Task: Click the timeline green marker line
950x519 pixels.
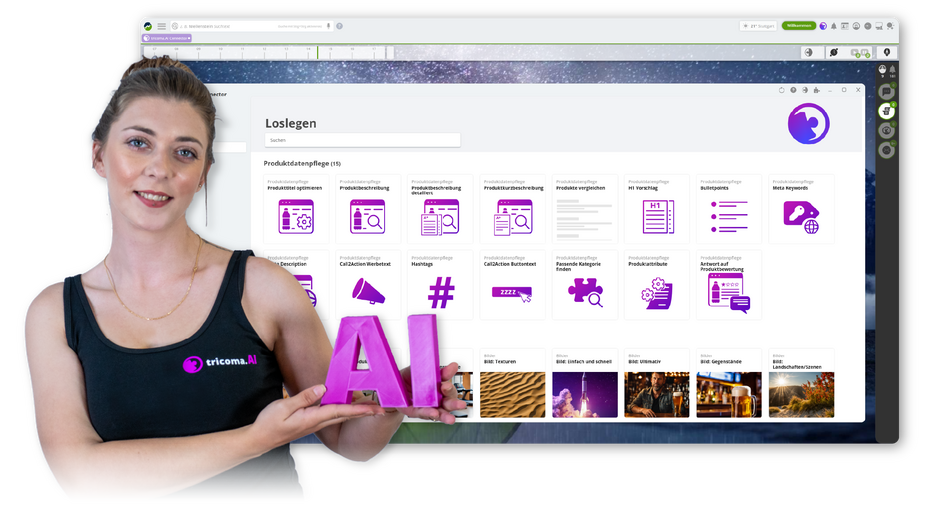Action: [317, 53]
